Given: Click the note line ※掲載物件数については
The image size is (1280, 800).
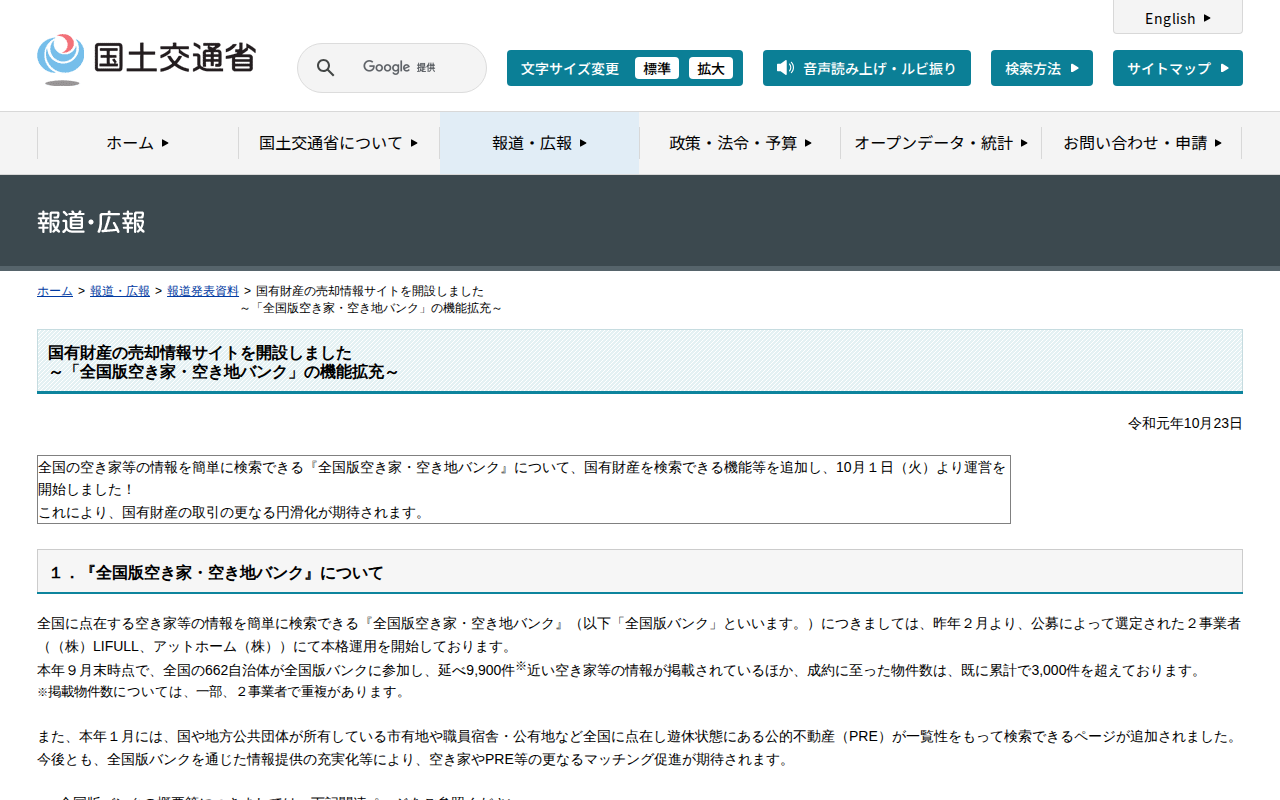Looking at the screenshot, I should coord(221,691).
